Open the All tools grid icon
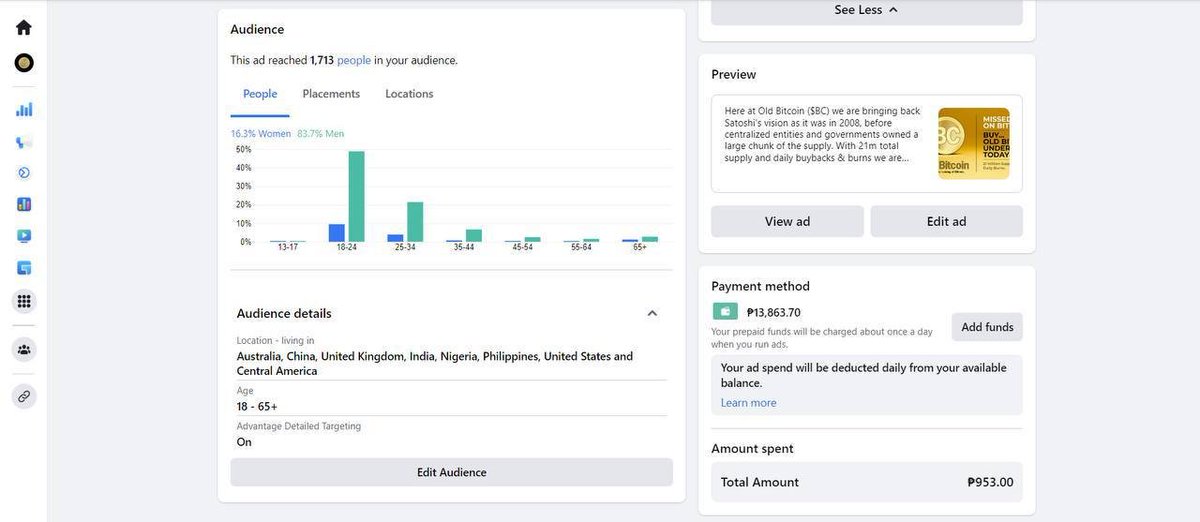 [24, 301]
